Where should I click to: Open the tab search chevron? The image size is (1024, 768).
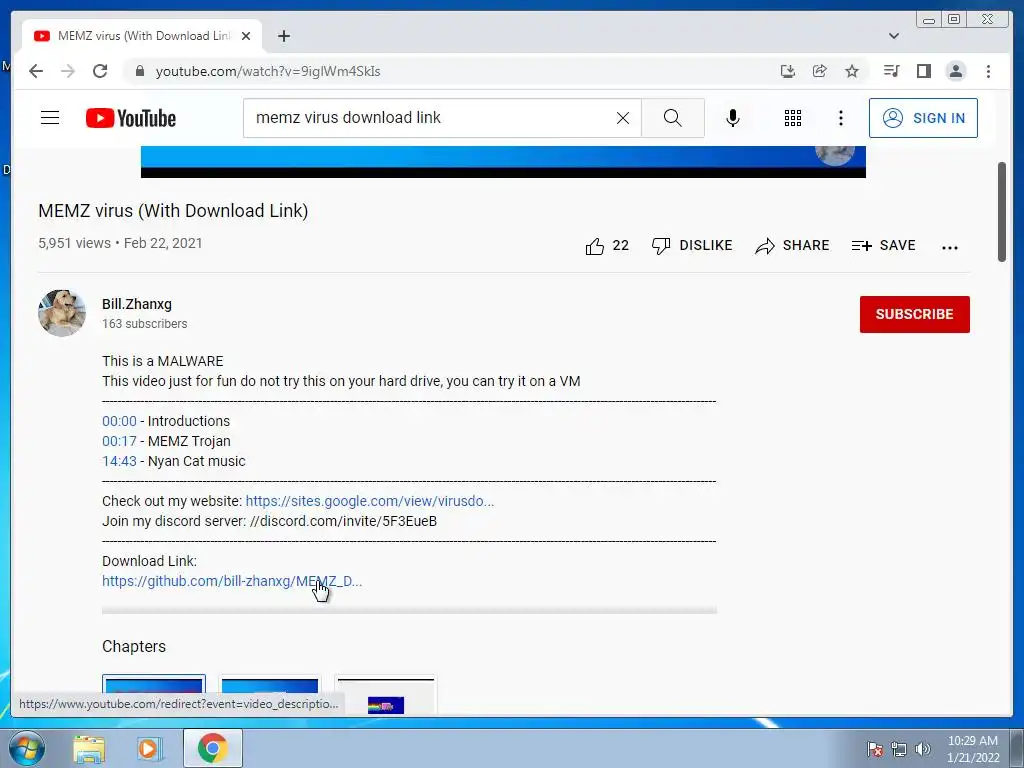tap(893, 36)
